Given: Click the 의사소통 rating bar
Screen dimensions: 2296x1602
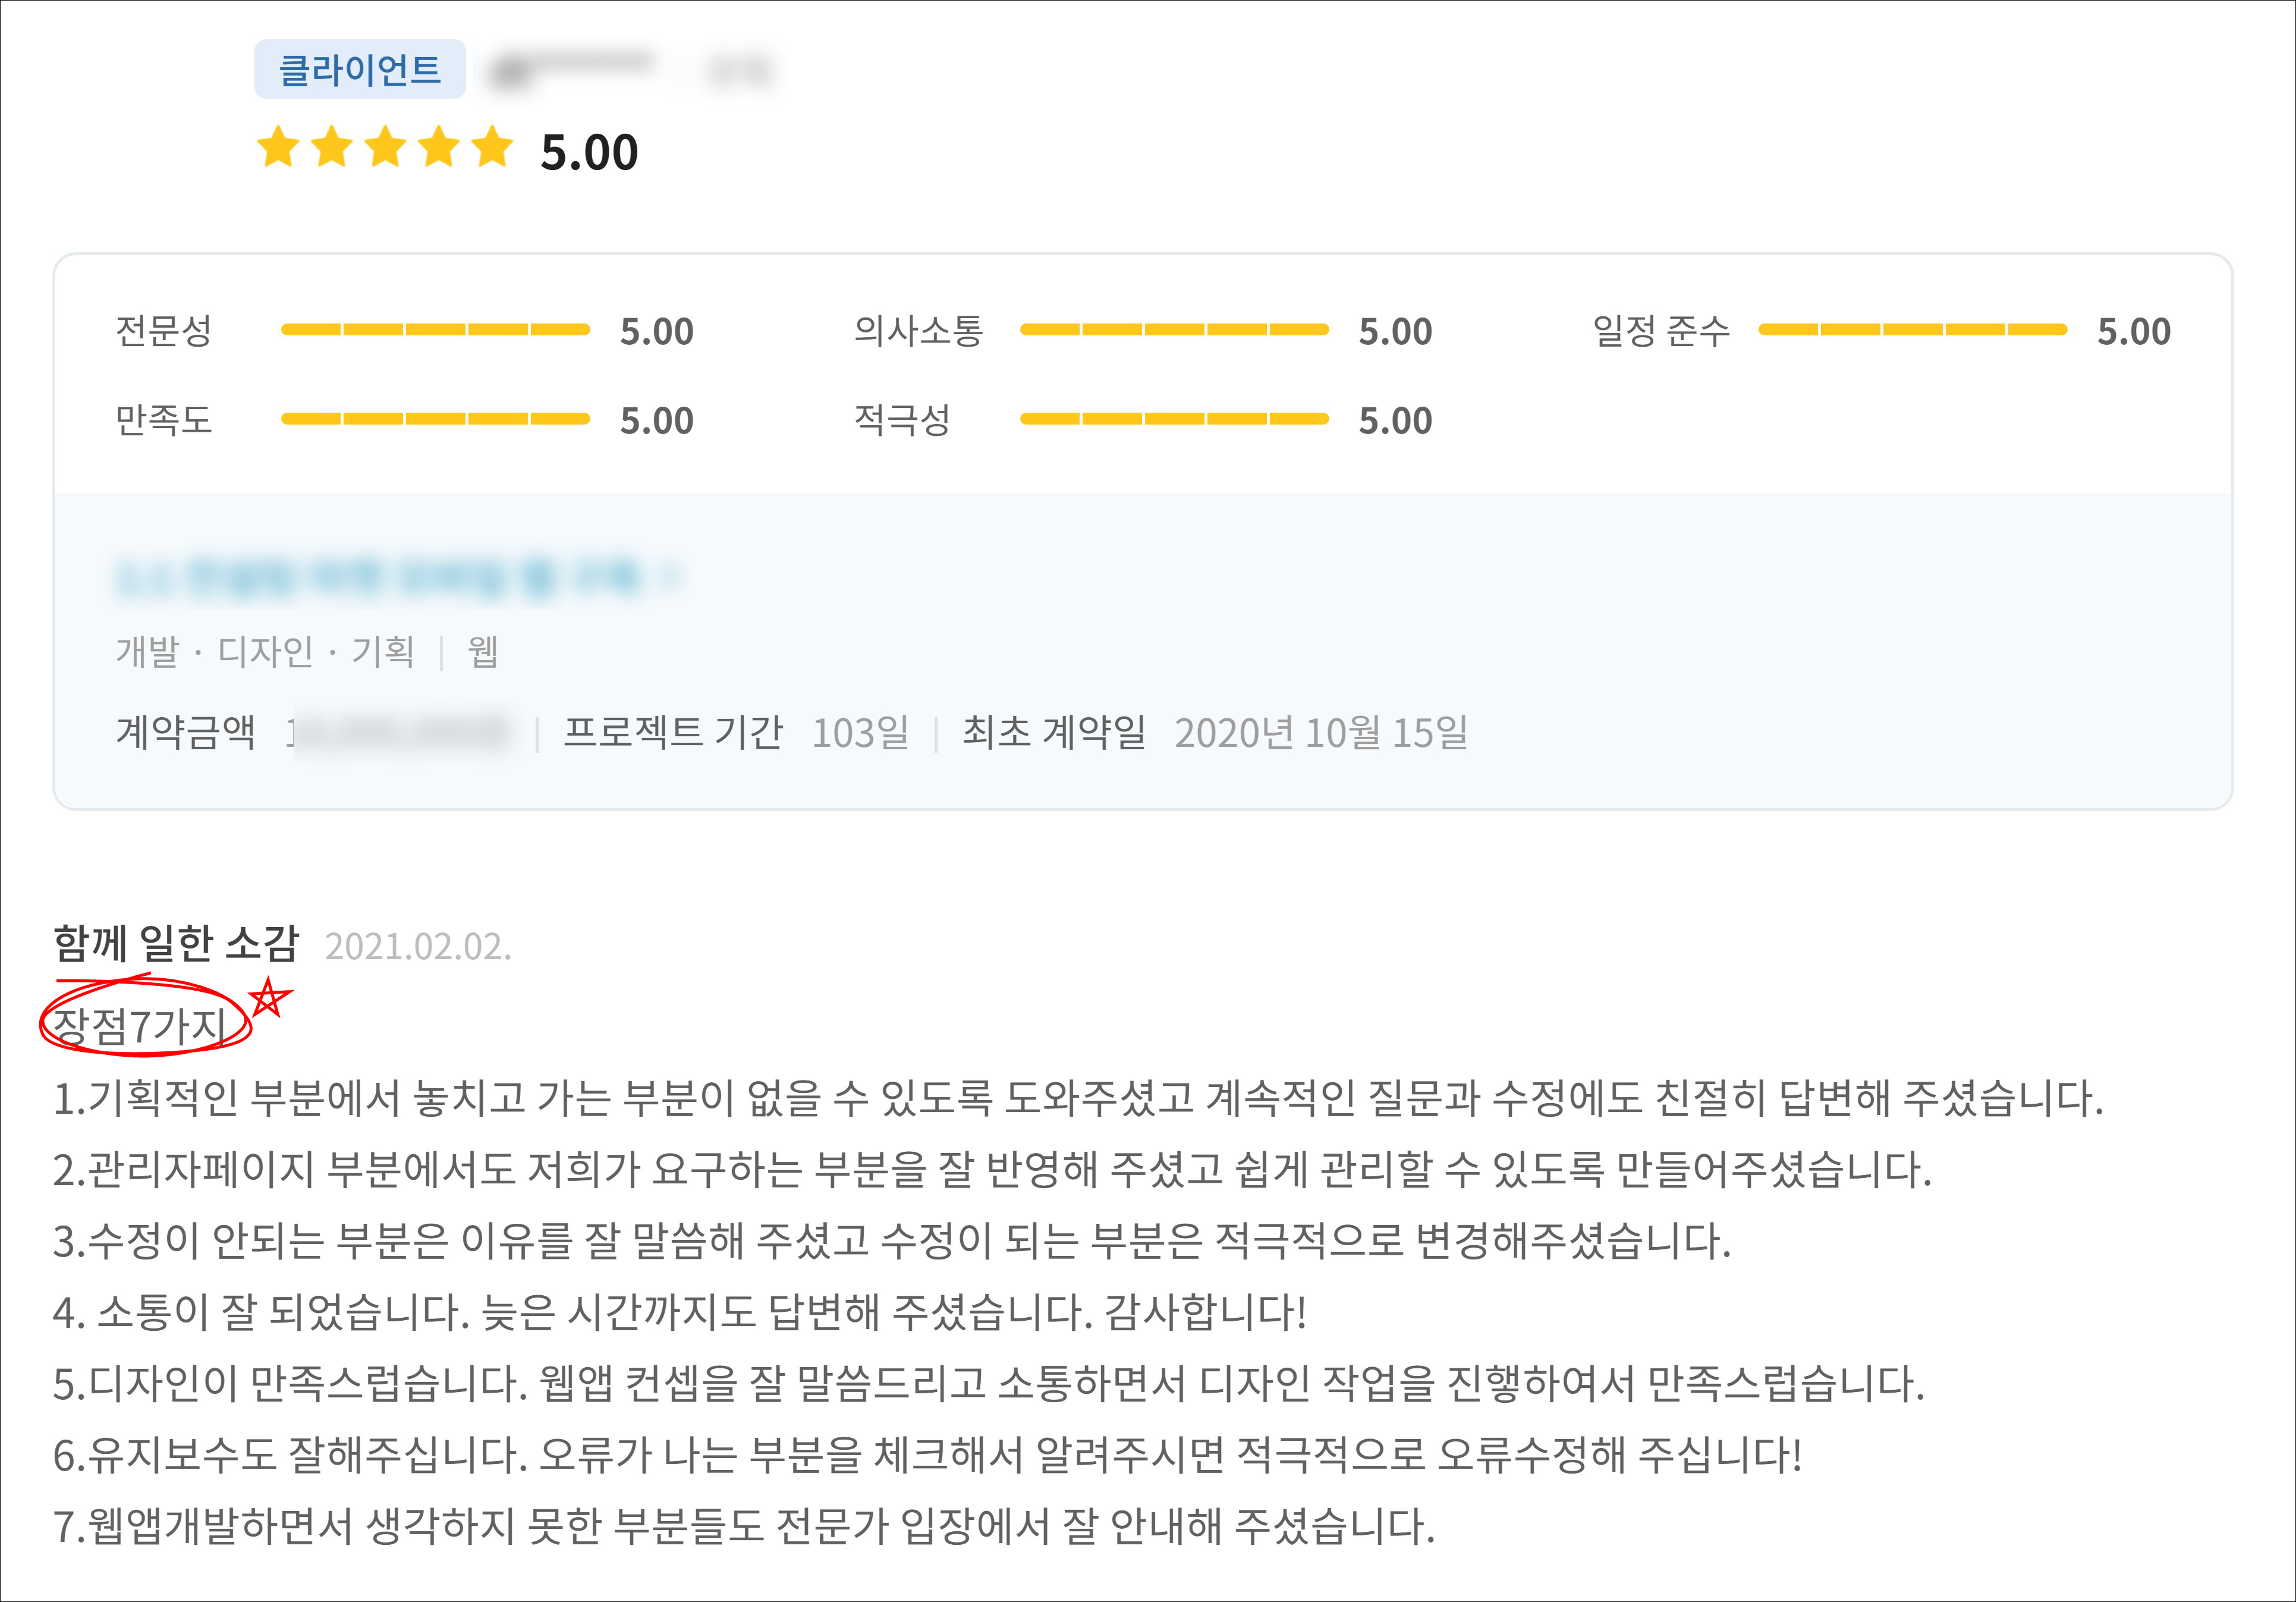Looking at the screenshot, I should 1174,330.
